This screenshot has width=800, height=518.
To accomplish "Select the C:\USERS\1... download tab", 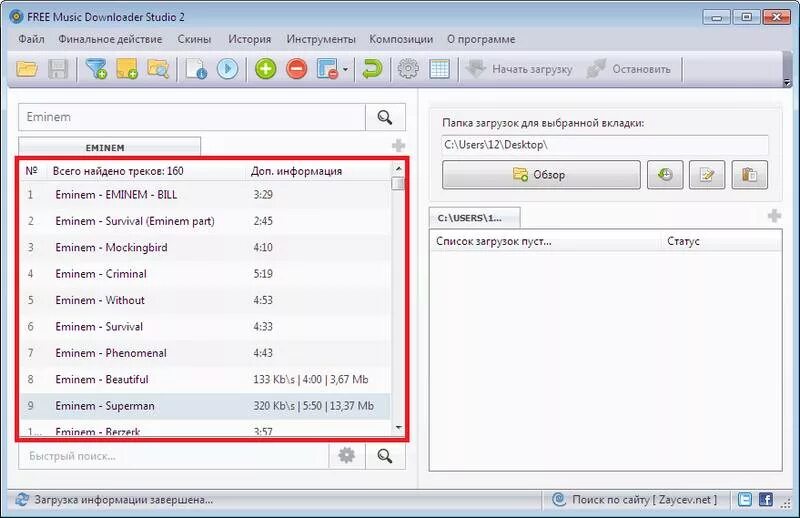I will coord(474,218).
